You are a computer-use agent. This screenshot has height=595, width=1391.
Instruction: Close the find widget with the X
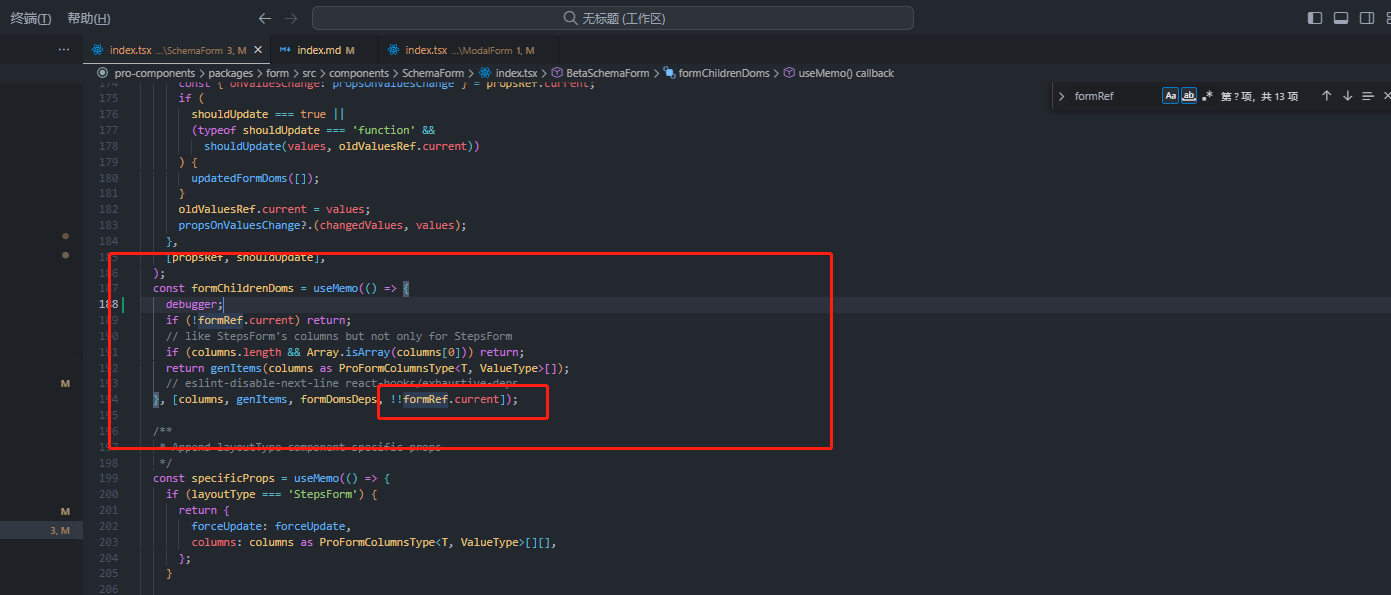[1386, 95]
